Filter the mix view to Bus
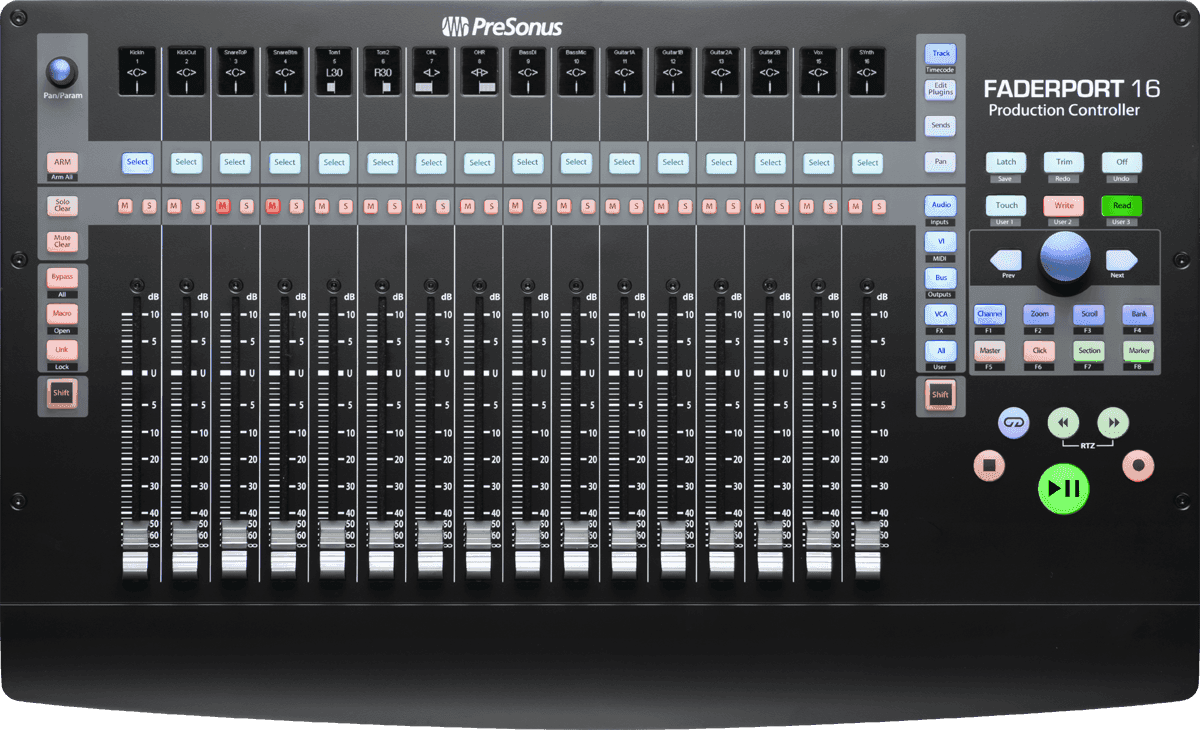This screenshot has width=1200, height=730. tap(940, 277)
